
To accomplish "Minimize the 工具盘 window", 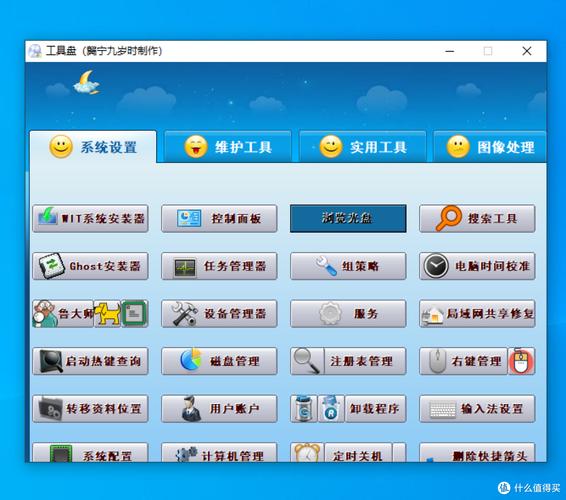I will 450,51.
